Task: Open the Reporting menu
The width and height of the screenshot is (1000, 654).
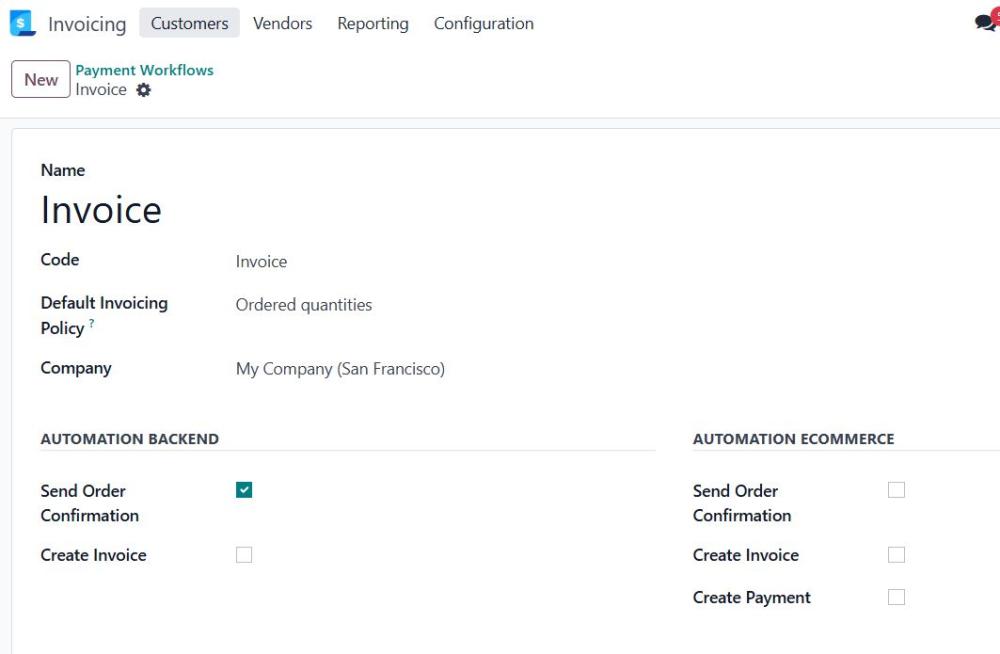Action: 373,23
